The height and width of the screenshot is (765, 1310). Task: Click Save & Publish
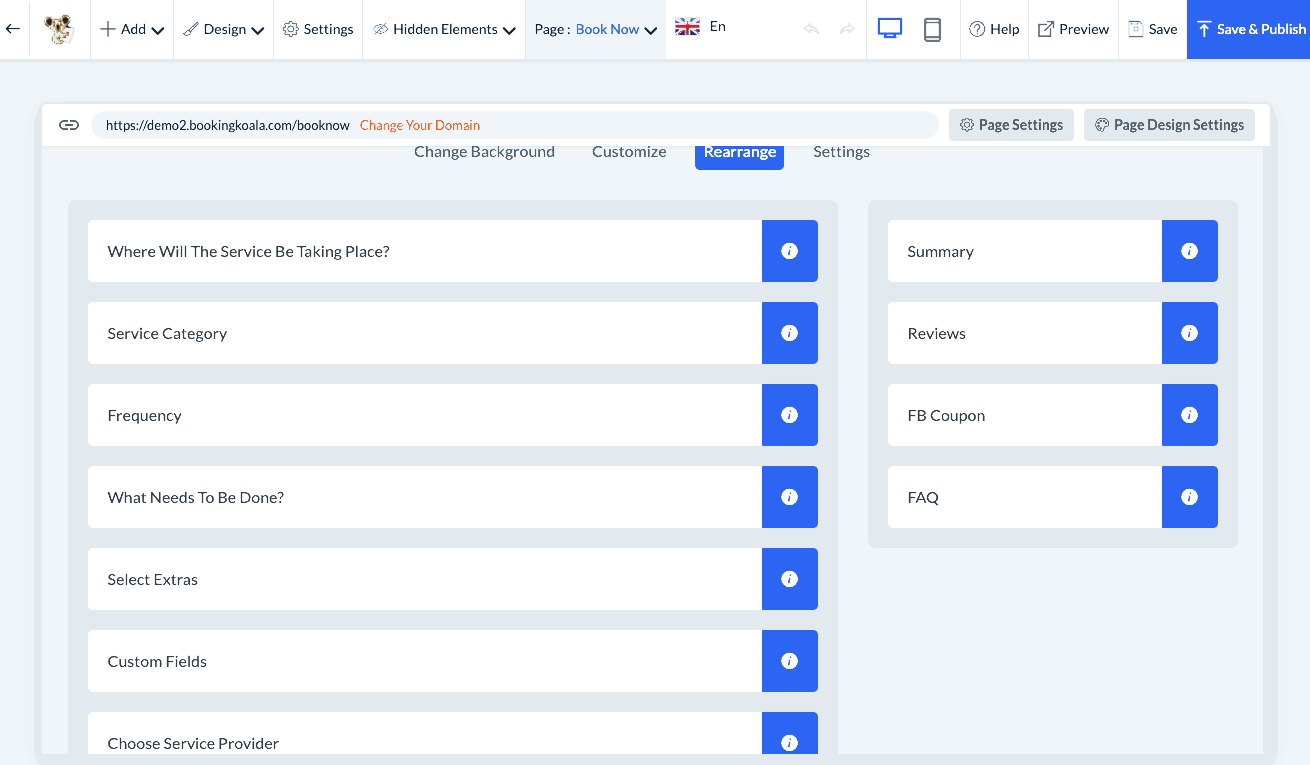(1249, 29)
